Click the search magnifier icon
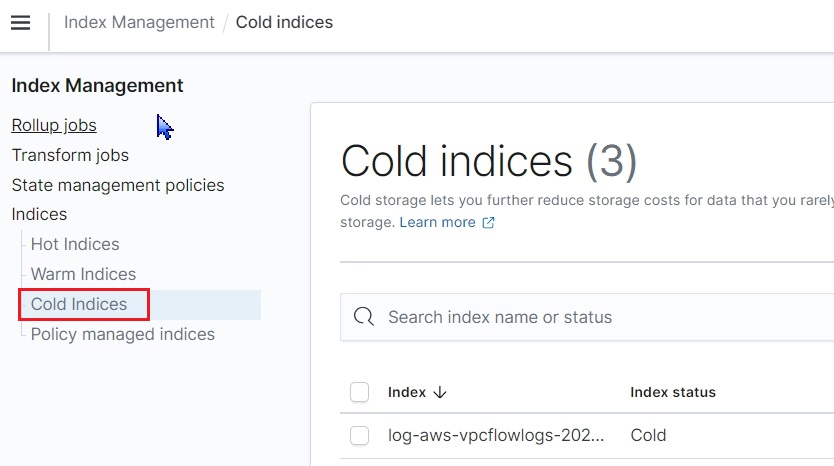This screenshot has width=834, height=466. (366, 317)
